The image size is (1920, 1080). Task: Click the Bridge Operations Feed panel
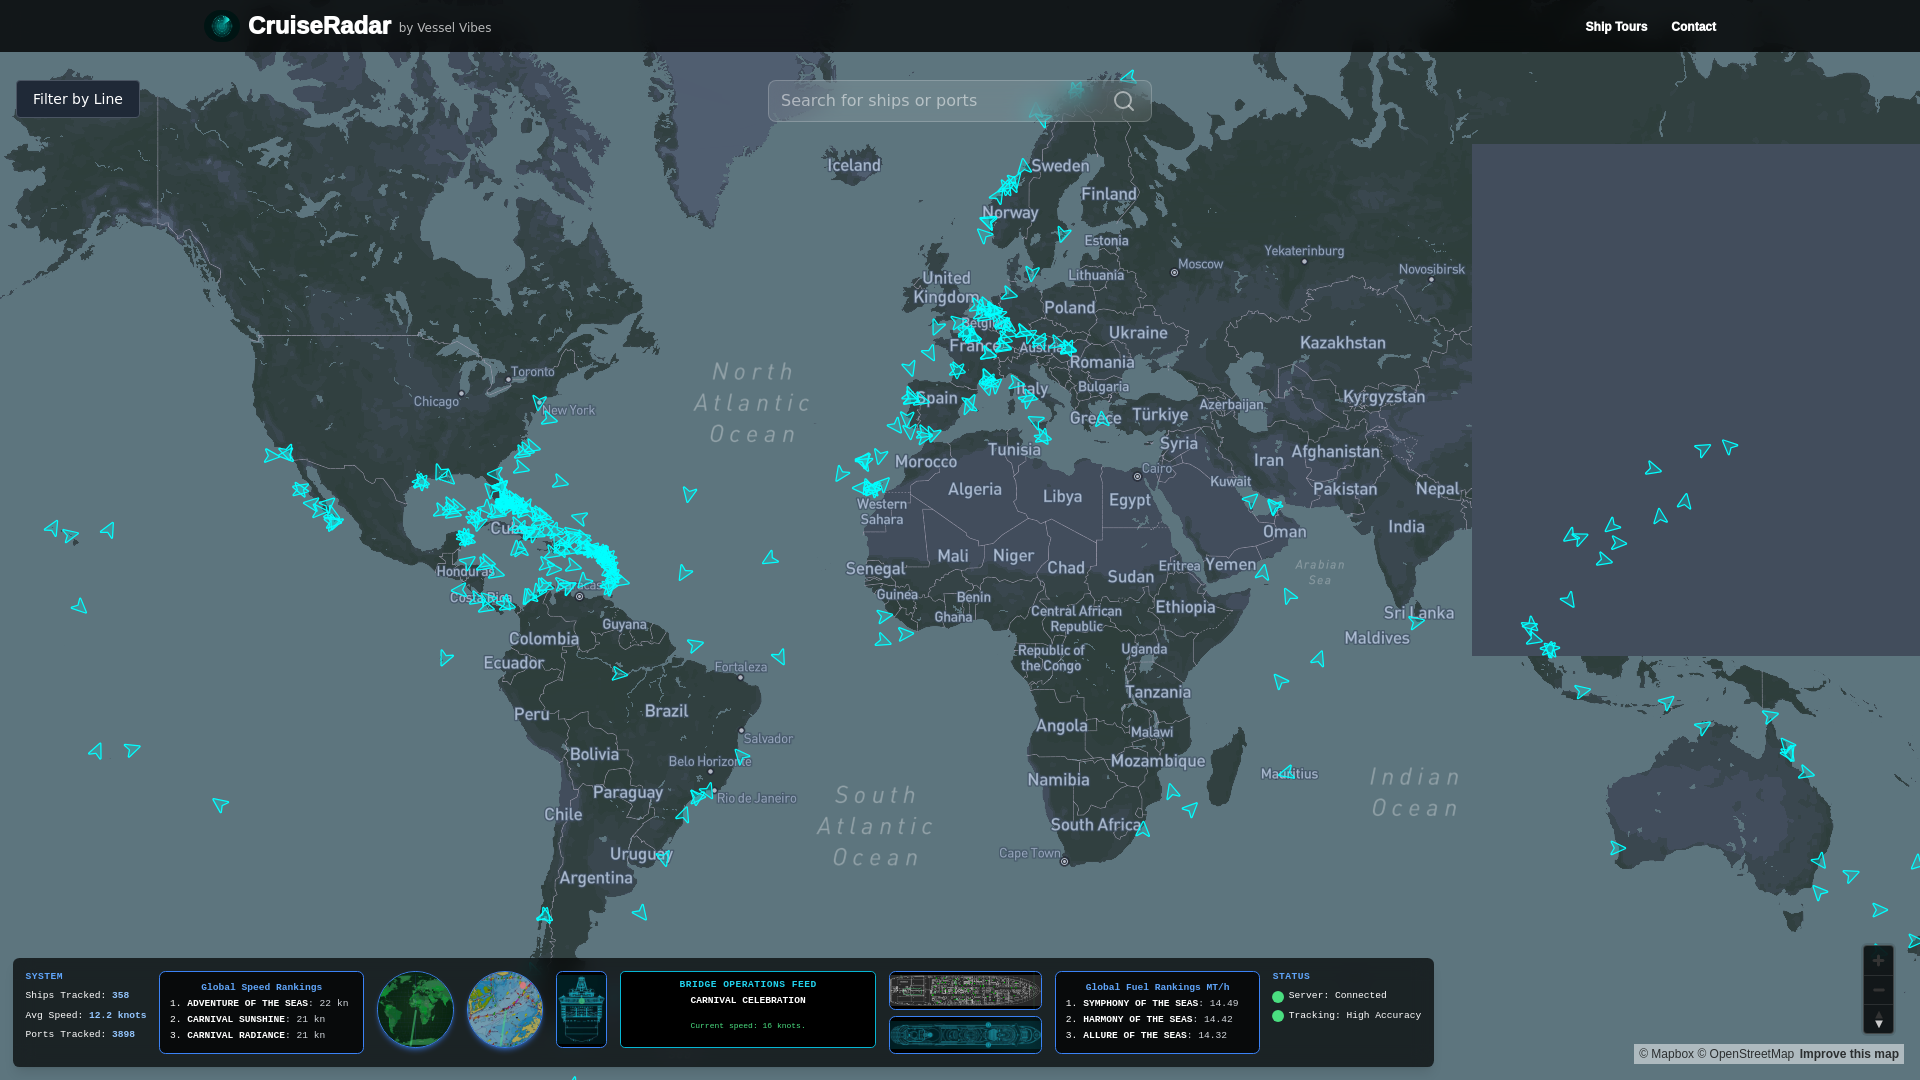coord(747,1010)
